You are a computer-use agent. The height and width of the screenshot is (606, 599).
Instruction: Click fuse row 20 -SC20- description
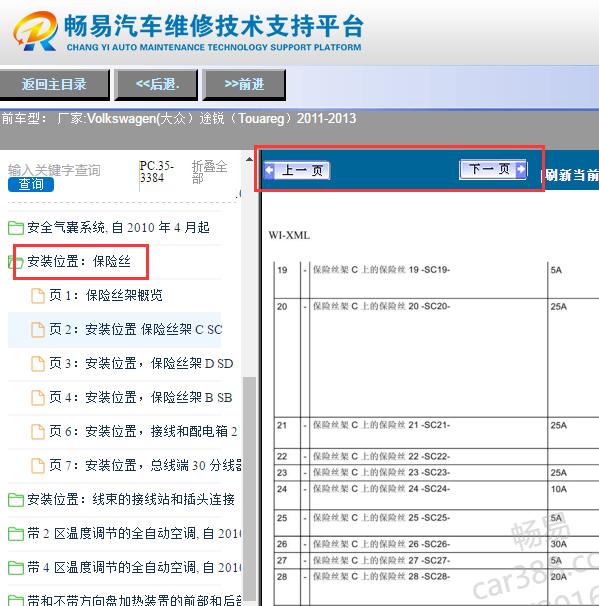(x=381, y=306)
